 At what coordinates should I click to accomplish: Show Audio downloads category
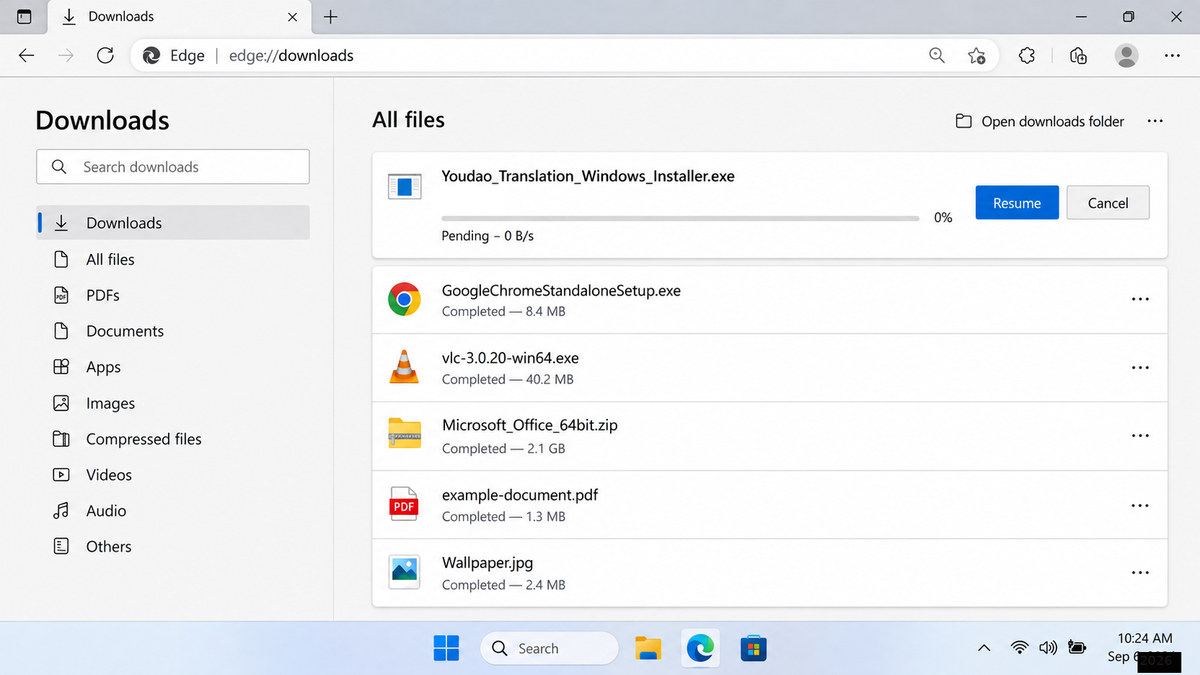click(x=173, y=511)
